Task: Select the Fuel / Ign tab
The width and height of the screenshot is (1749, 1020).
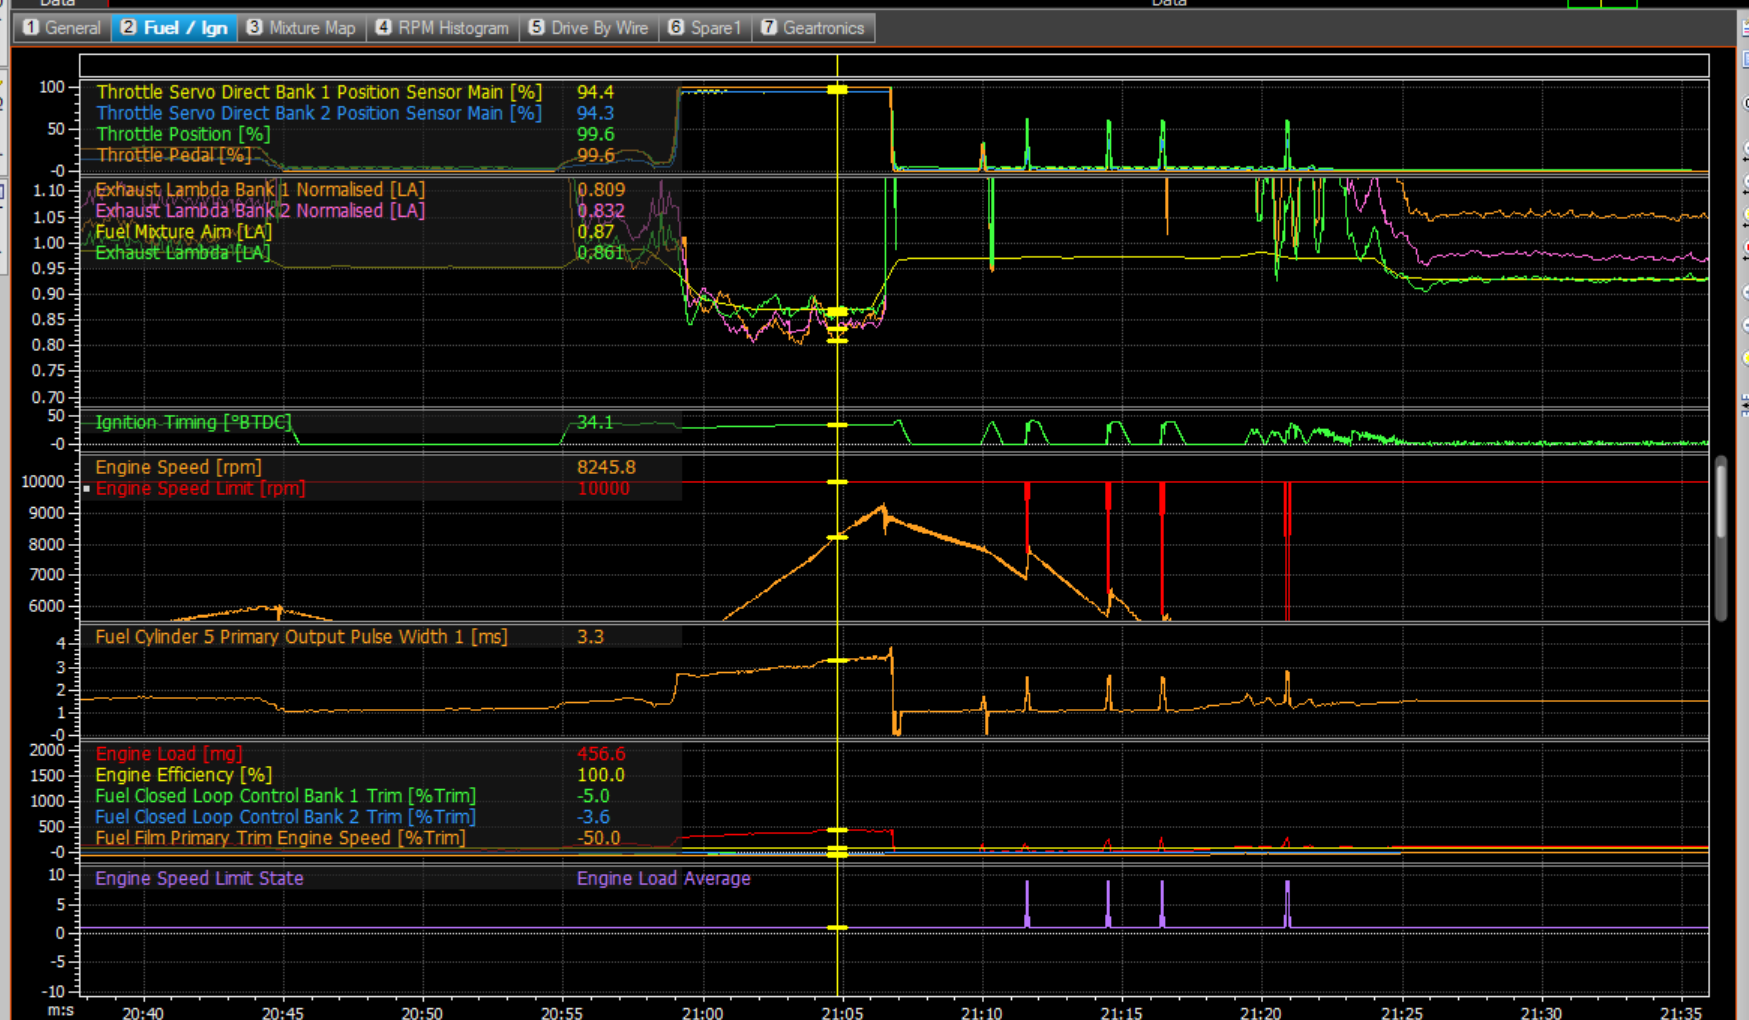Action: coord(175,28)
